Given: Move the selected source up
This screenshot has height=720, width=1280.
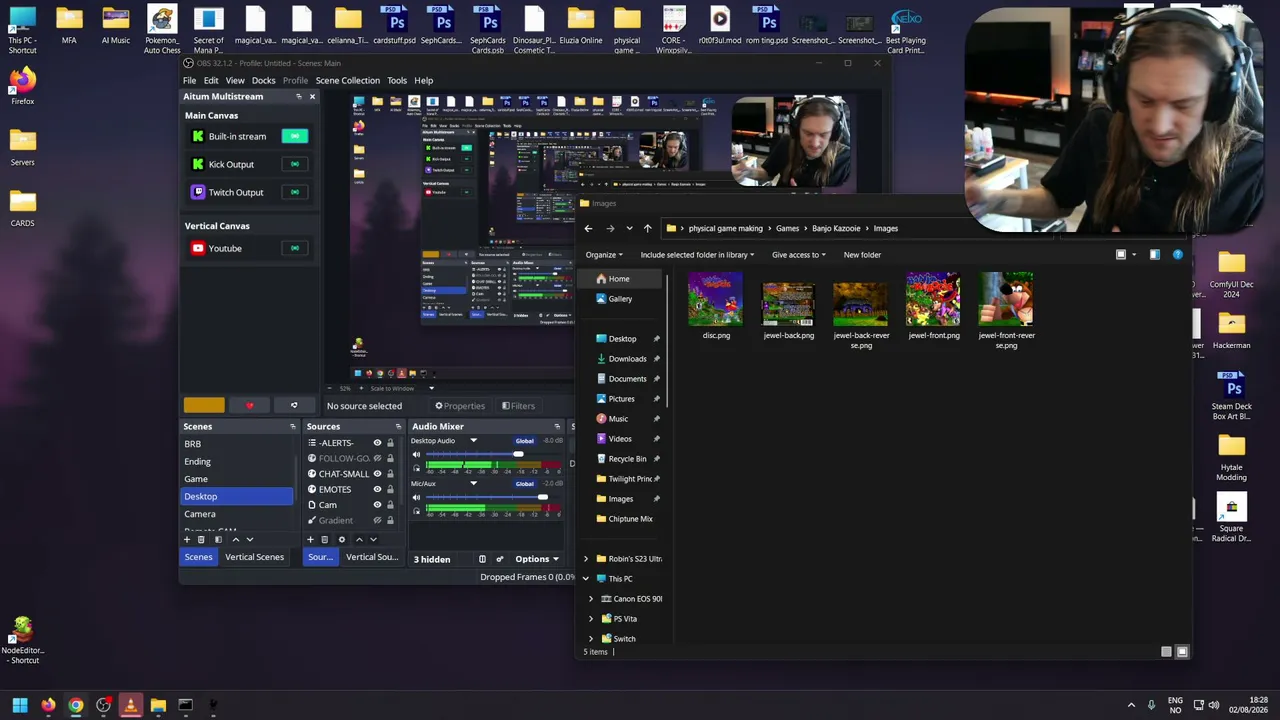Looking at the screenshot, I should 359,540.
